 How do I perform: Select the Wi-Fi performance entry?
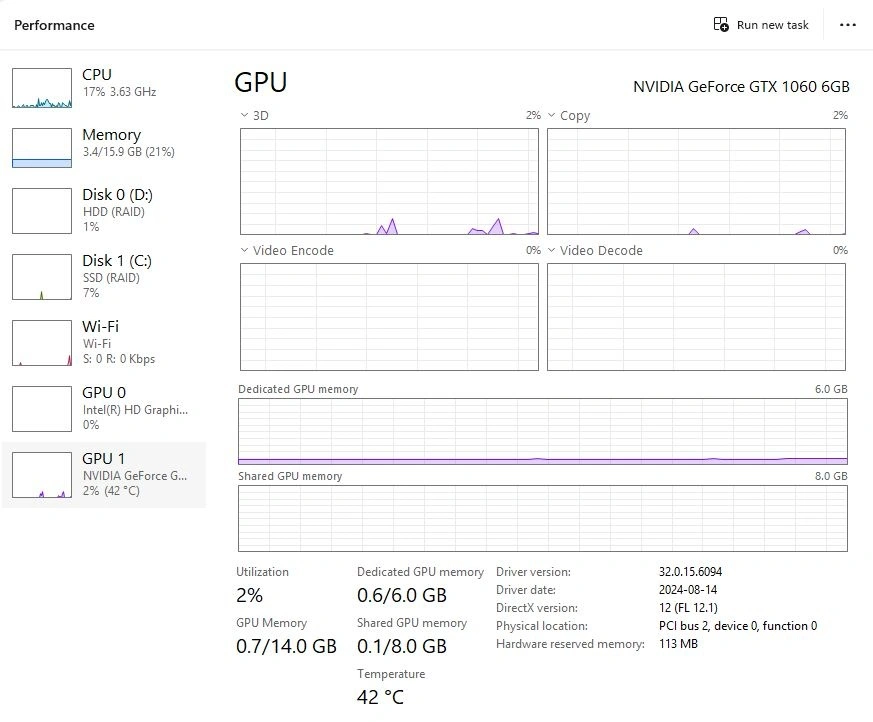100,327
